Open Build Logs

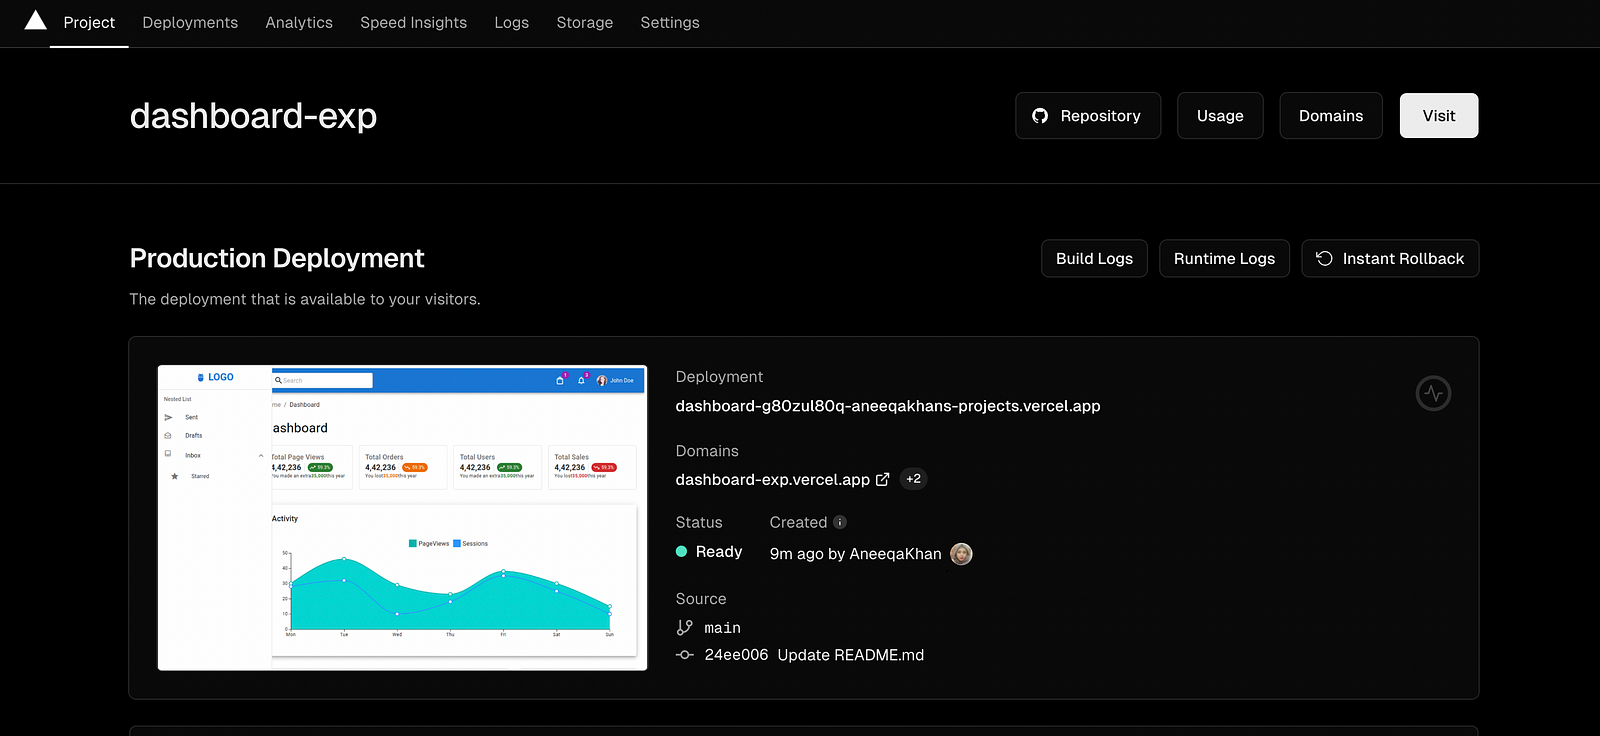[x=1094, y=258]
